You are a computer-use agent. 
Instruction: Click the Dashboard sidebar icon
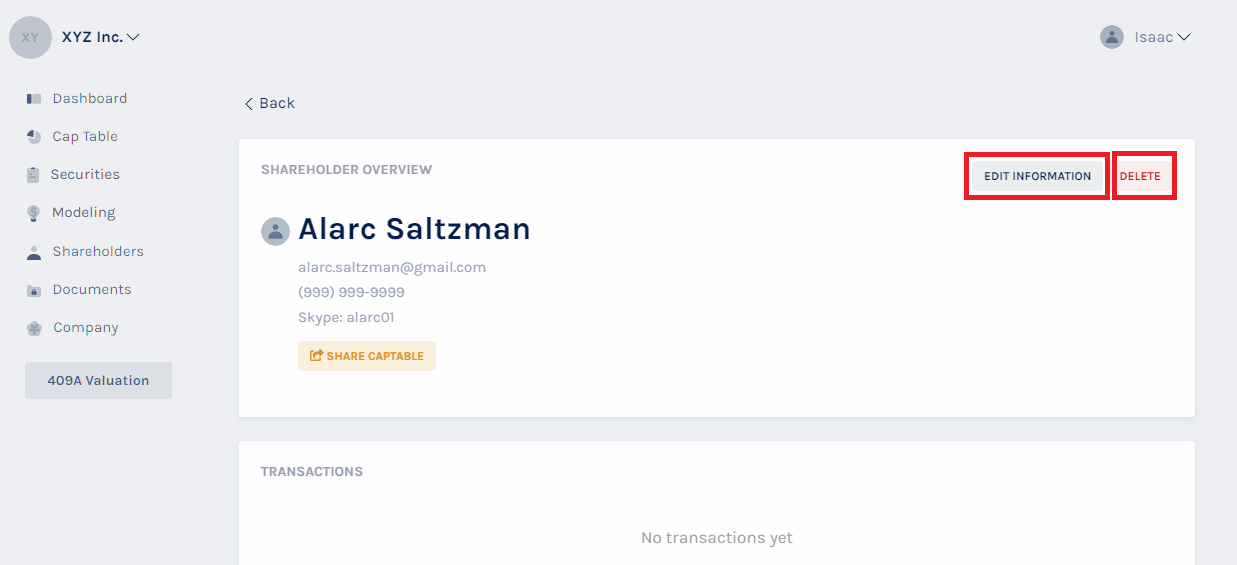click(x=34, y=99)
